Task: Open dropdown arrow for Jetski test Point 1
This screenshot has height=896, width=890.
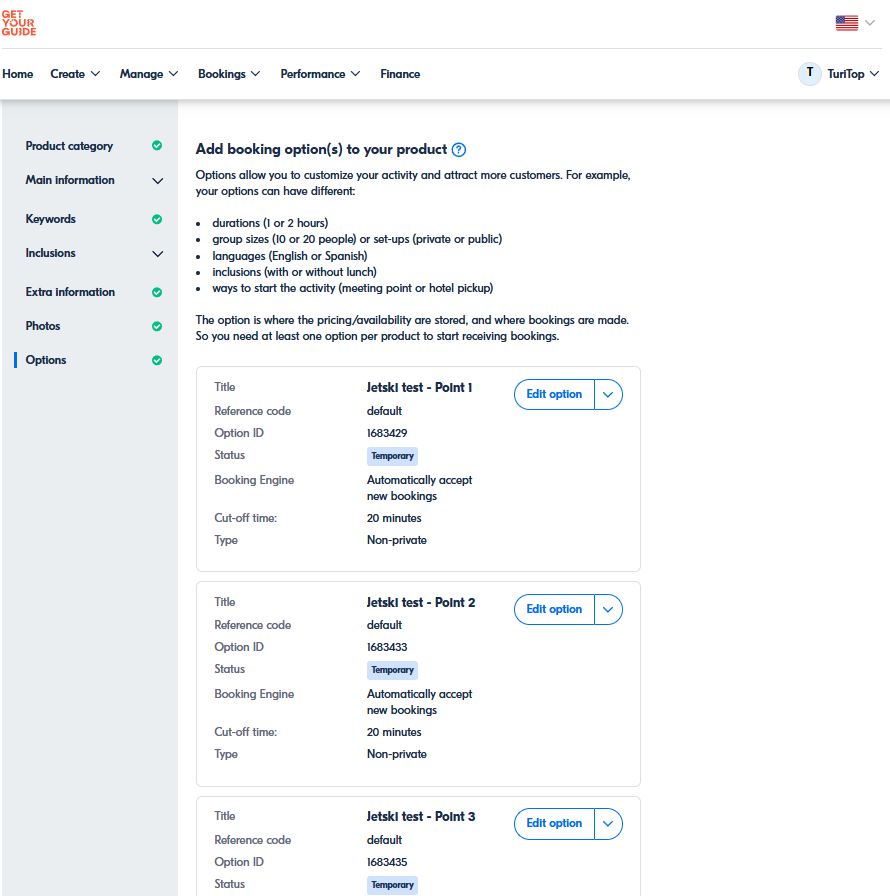Action: pyautogui.click(x=608, y=395)
